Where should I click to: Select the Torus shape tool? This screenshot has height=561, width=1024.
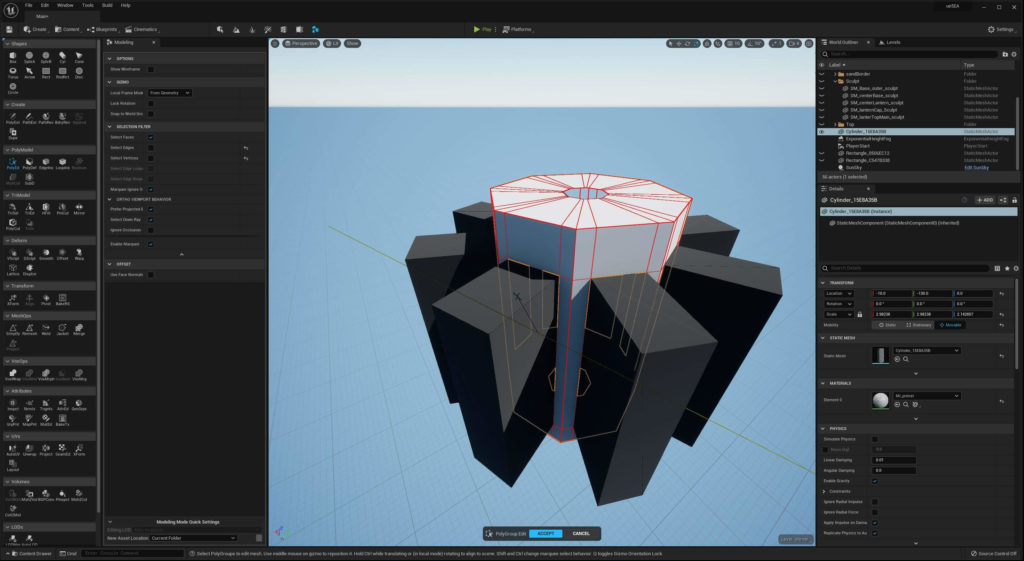(x=12, y=72)
